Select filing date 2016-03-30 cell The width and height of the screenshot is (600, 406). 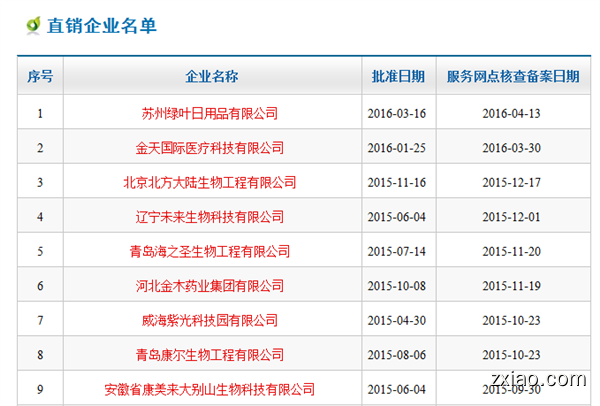tap(512, 148)
